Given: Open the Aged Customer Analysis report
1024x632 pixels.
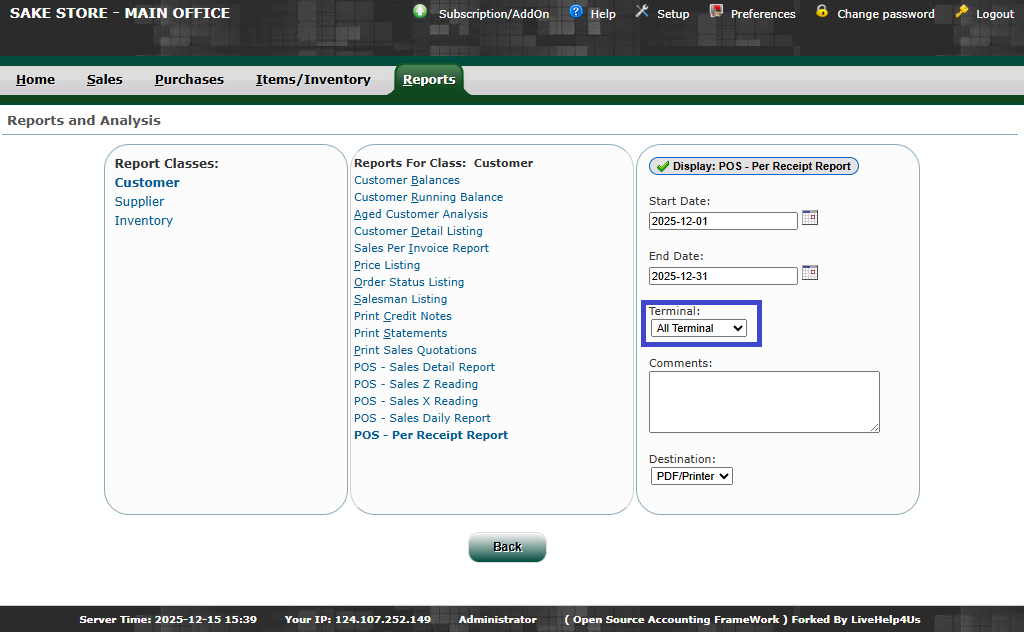Looking at the screenshot, I should click(x=421, y=214).
